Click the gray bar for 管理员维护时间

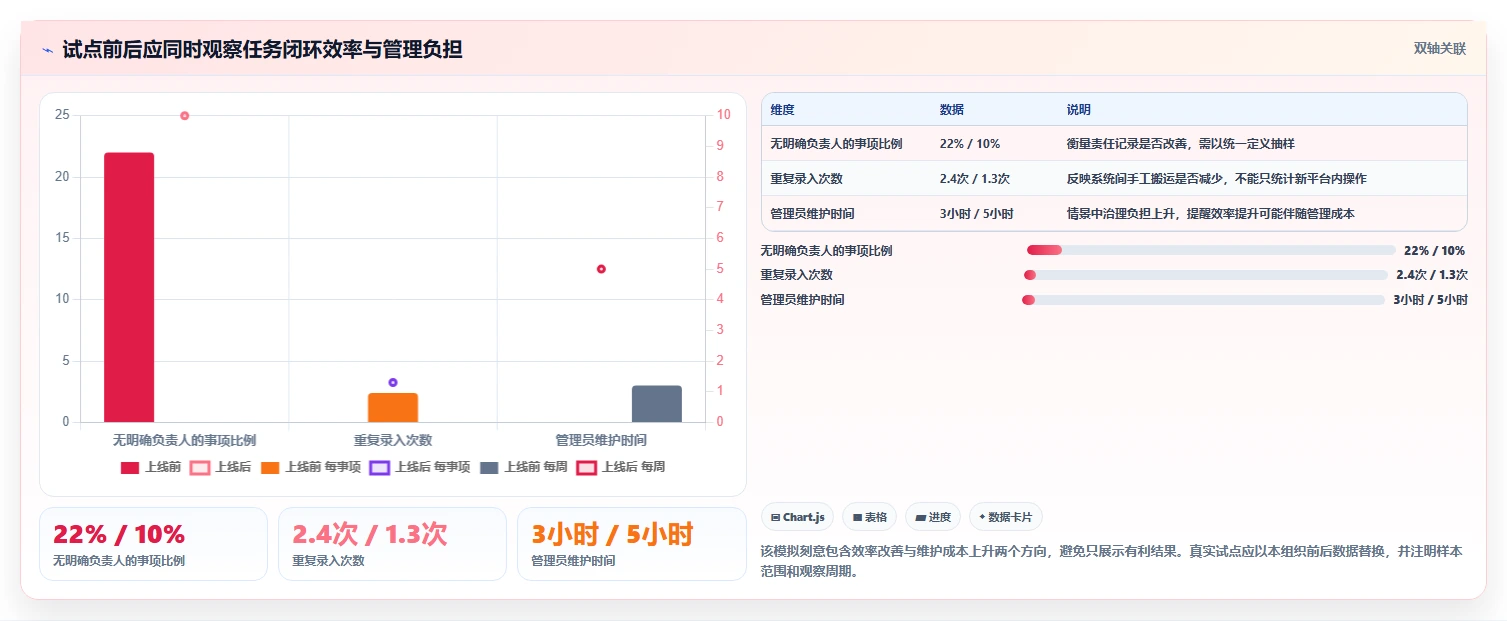(657, 404)
